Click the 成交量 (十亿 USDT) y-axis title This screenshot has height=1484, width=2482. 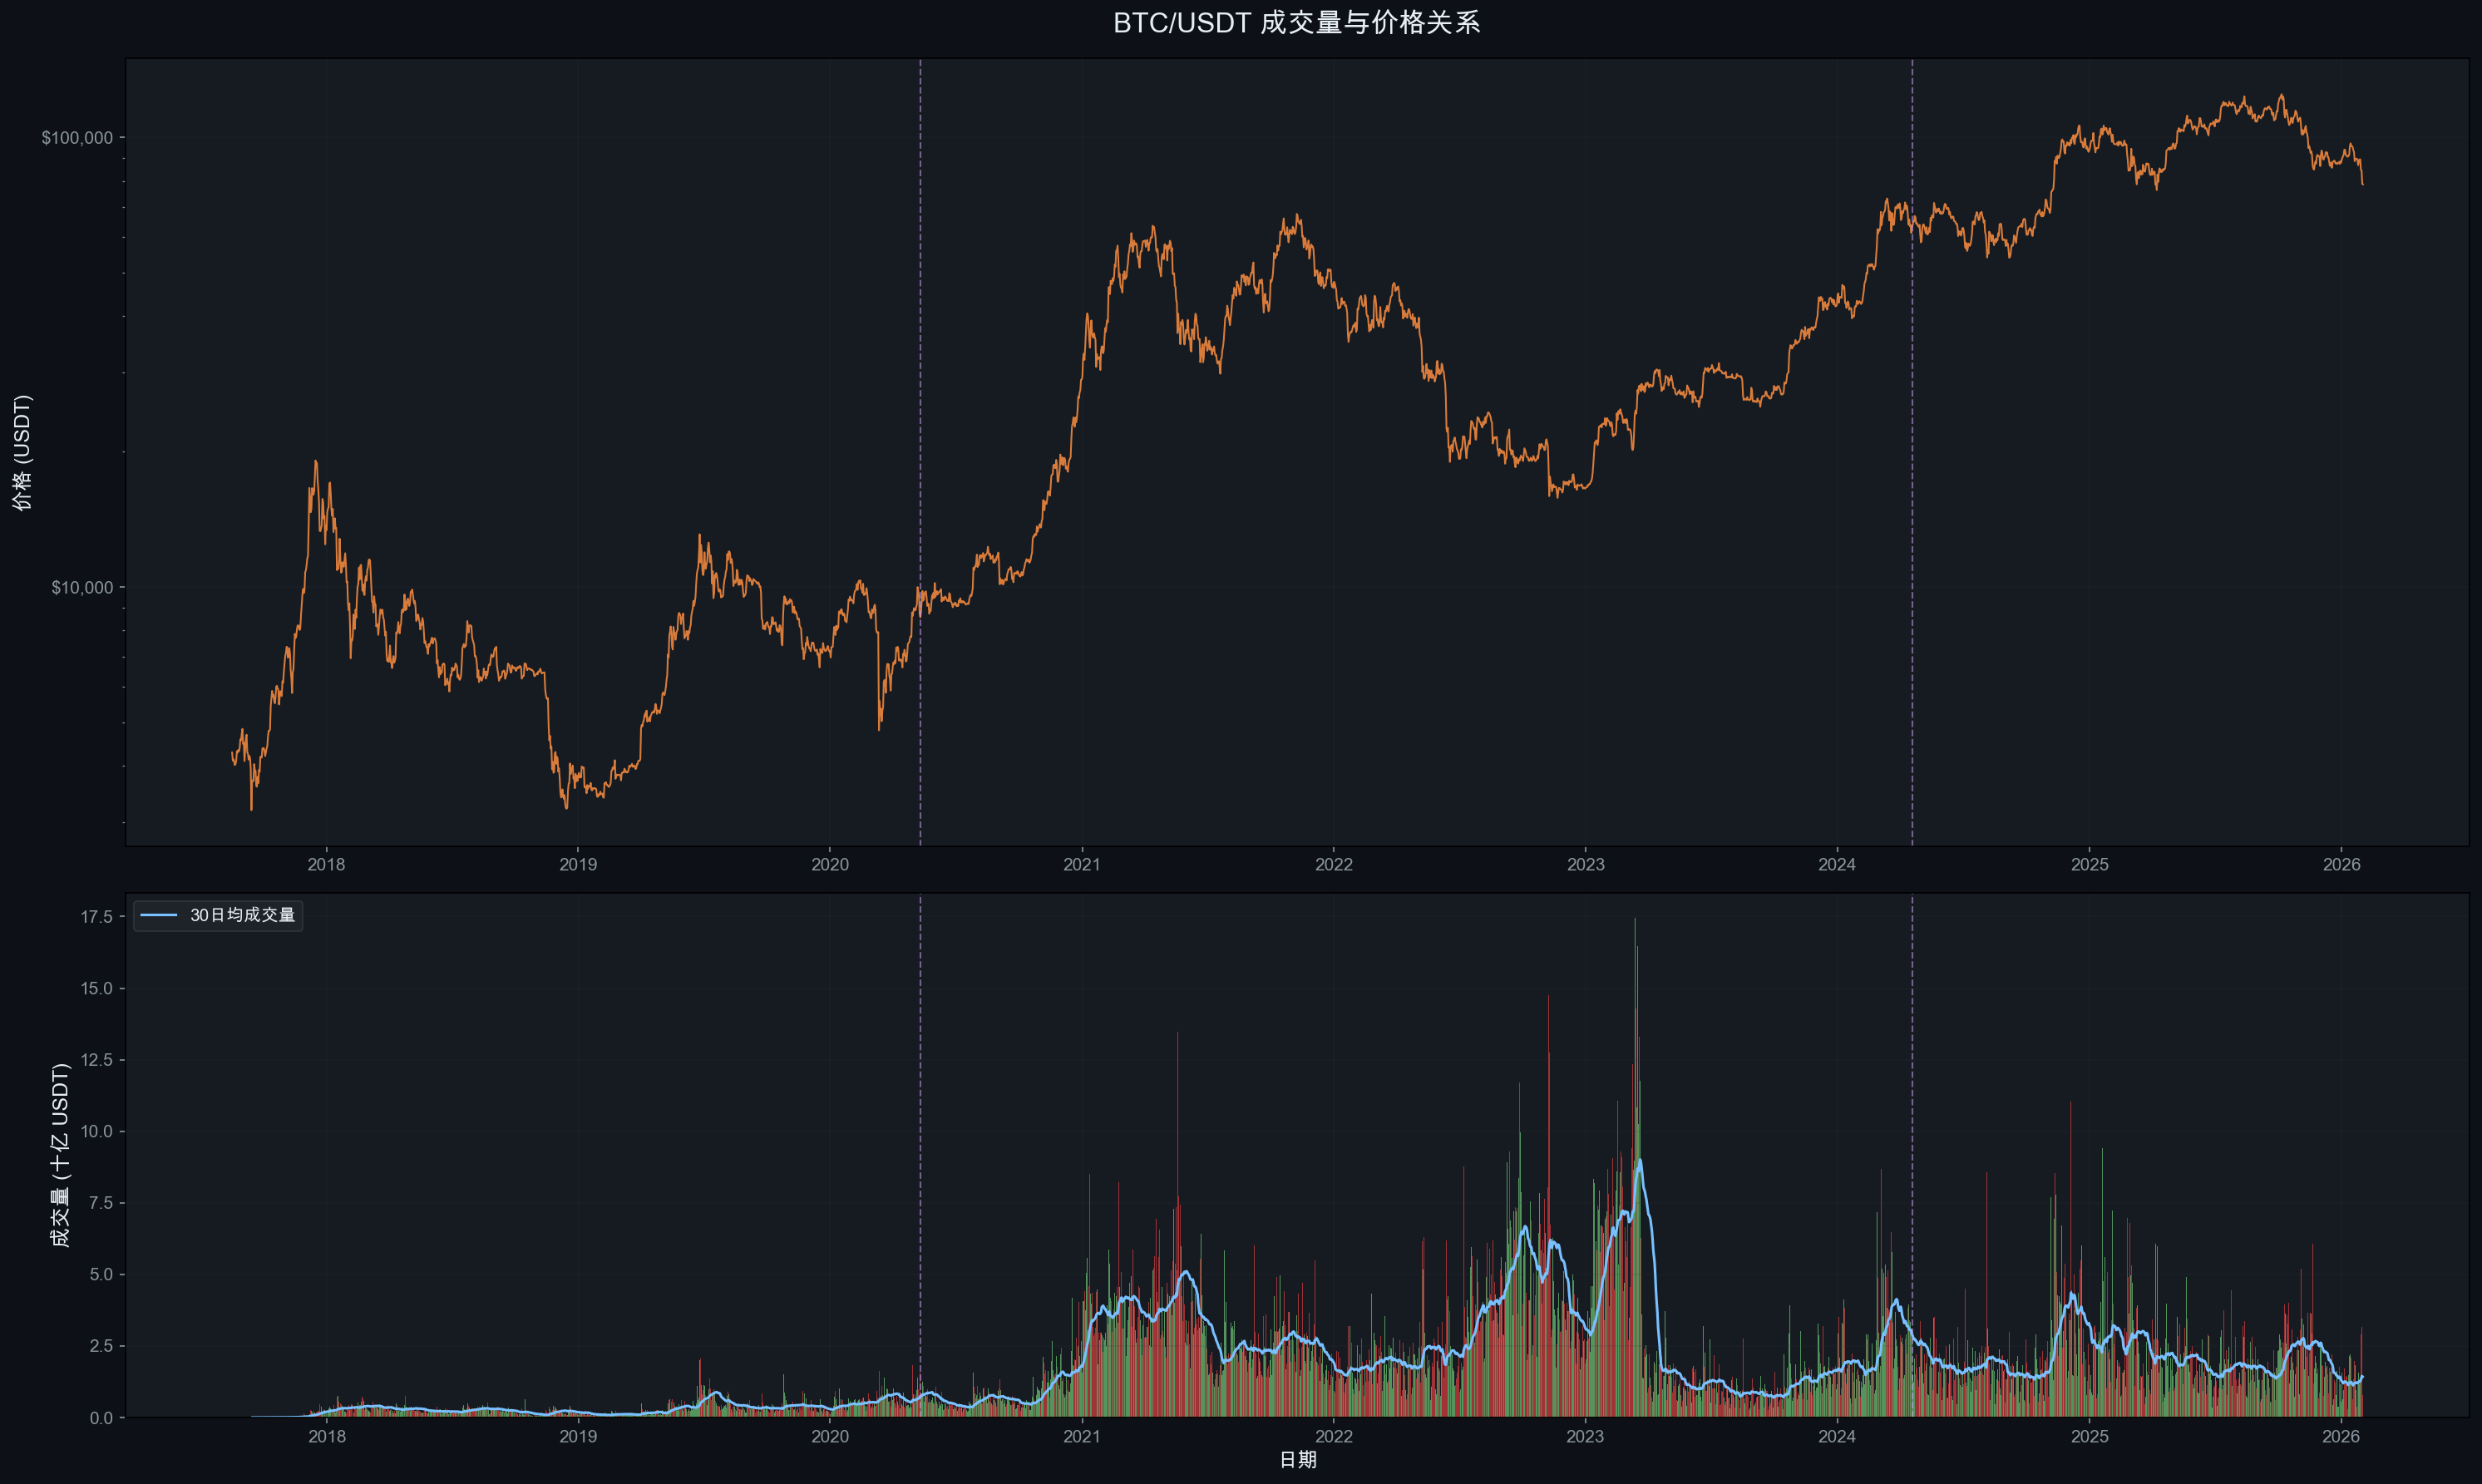coord(60,1154)
